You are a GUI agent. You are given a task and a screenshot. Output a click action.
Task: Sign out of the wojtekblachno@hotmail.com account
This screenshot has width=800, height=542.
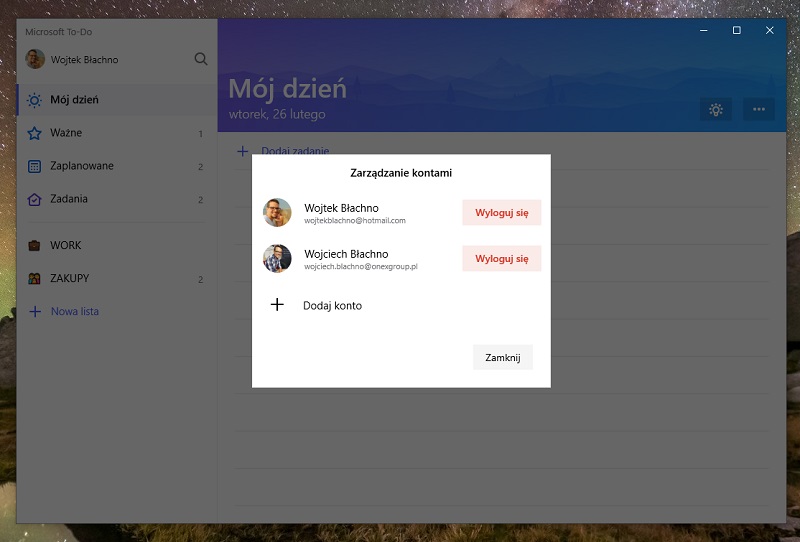point(502,213)
